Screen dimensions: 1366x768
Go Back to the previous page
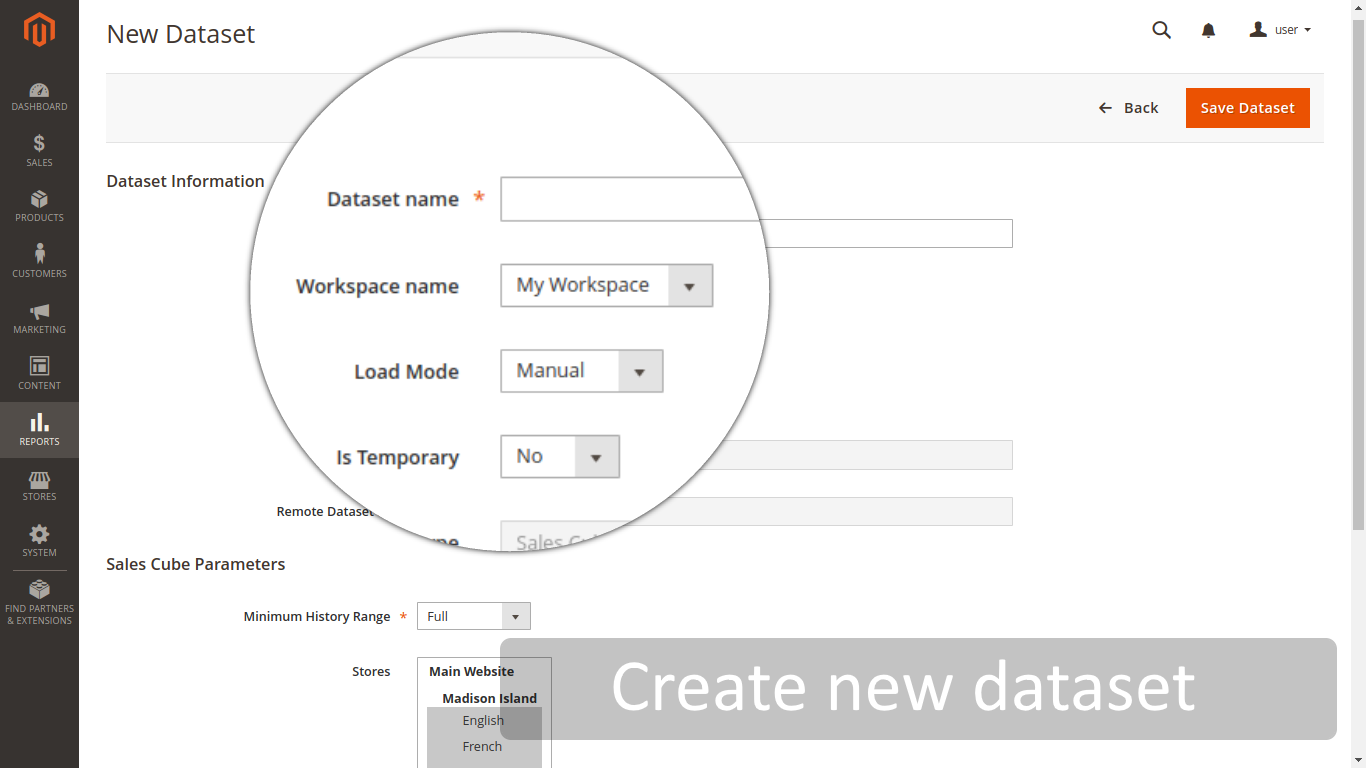pos(1129,107)
